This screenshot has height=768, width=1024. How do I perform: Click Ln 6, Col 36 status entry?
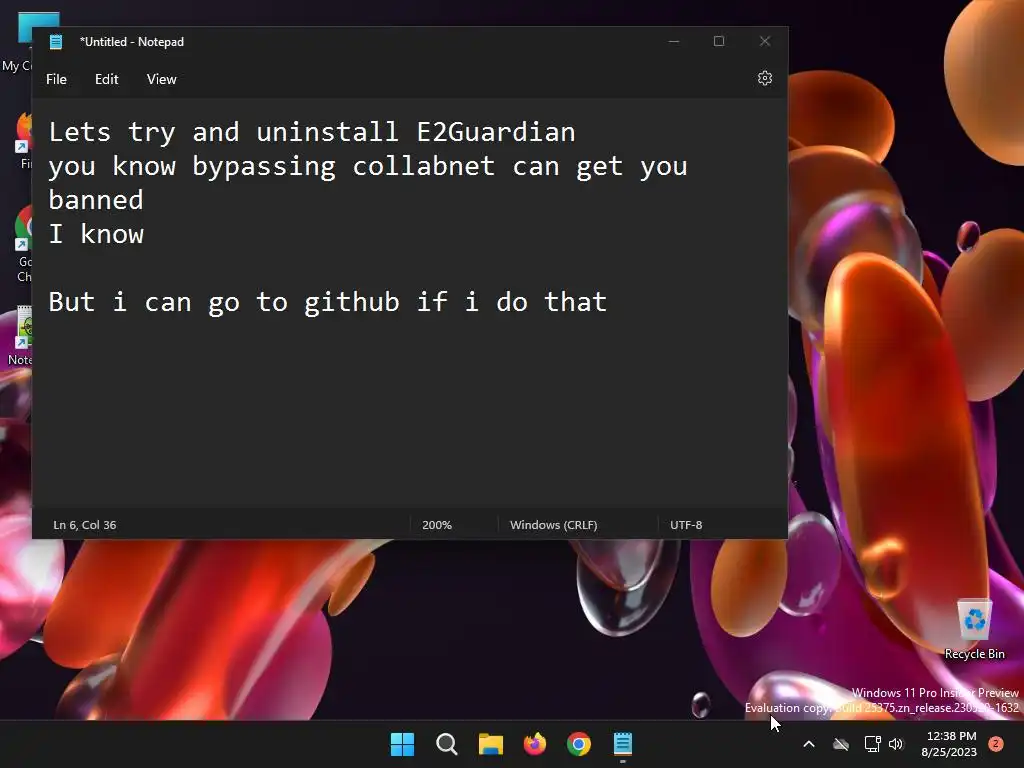click(x=85, y=525)
